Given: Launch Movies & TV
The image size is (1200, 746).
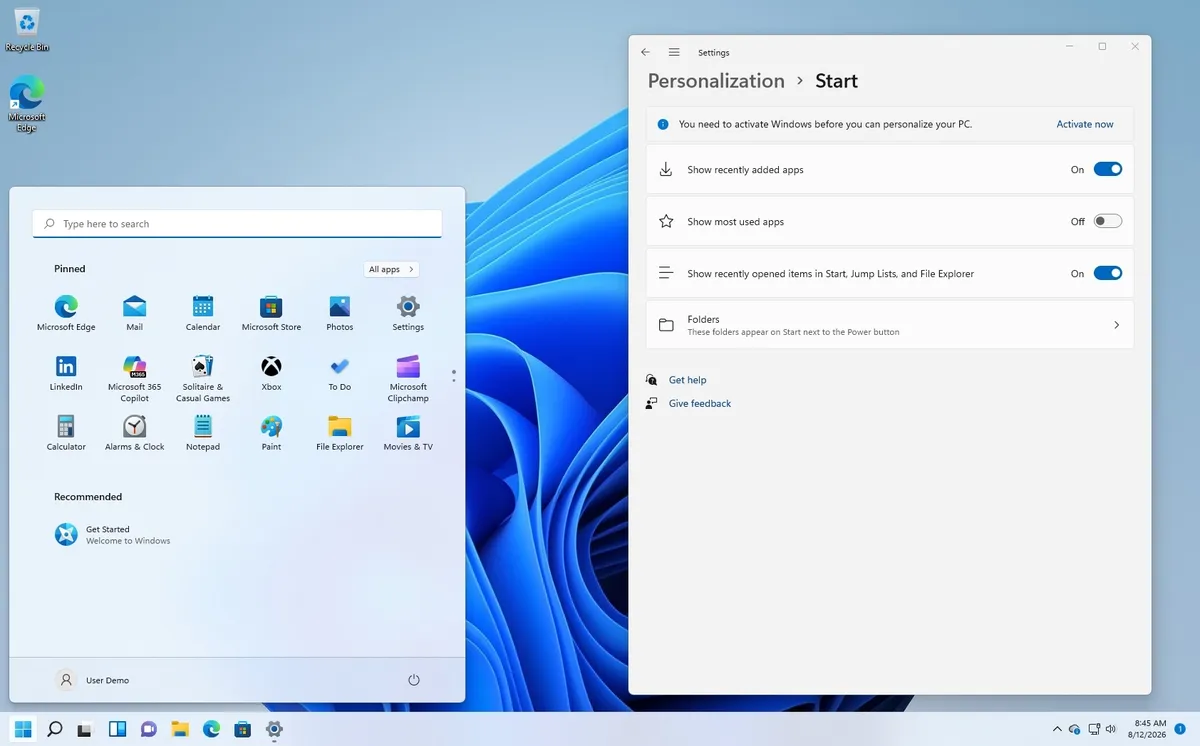Looking at the screenshot, I should point(408,433).
